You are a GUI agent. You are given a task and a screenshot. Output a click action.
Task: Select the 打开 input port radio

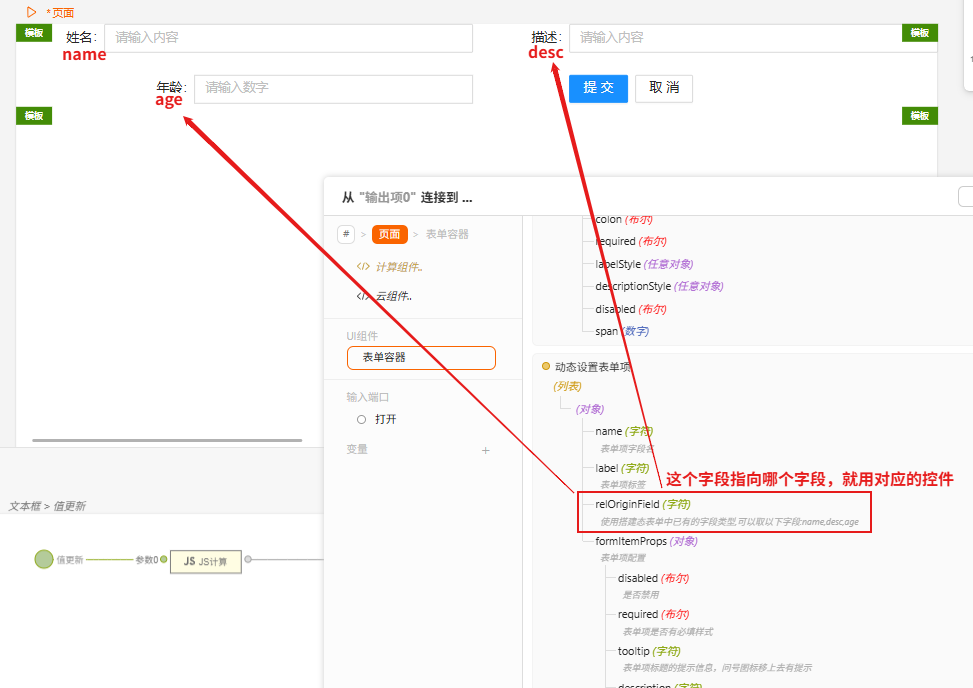click(x=361, y=420)
